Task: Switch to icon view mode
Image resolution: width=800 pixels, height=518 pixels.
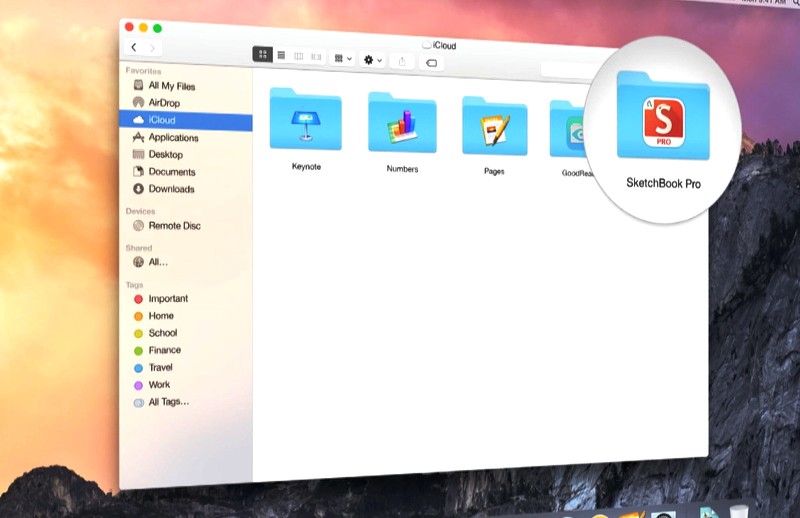Action: point(262,54)
